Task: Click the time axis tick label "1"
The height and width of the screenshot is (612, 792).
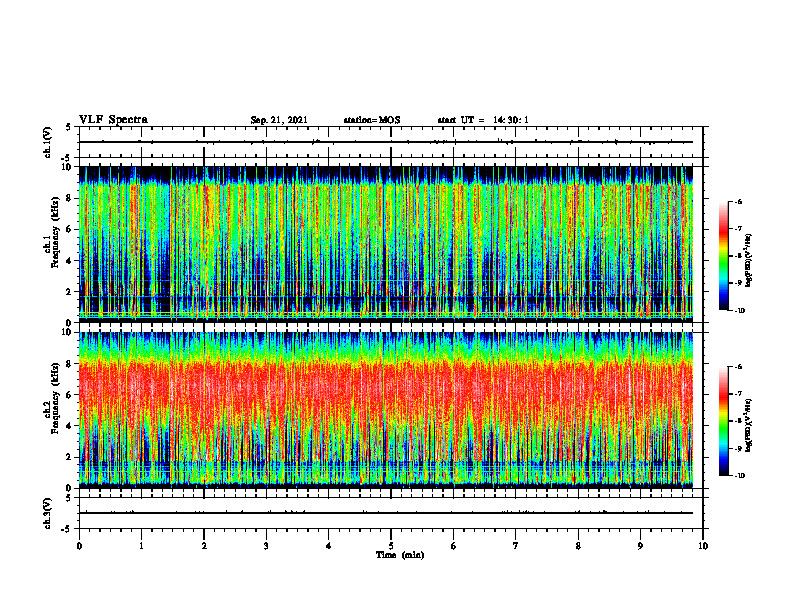Action: click(141, 546)
